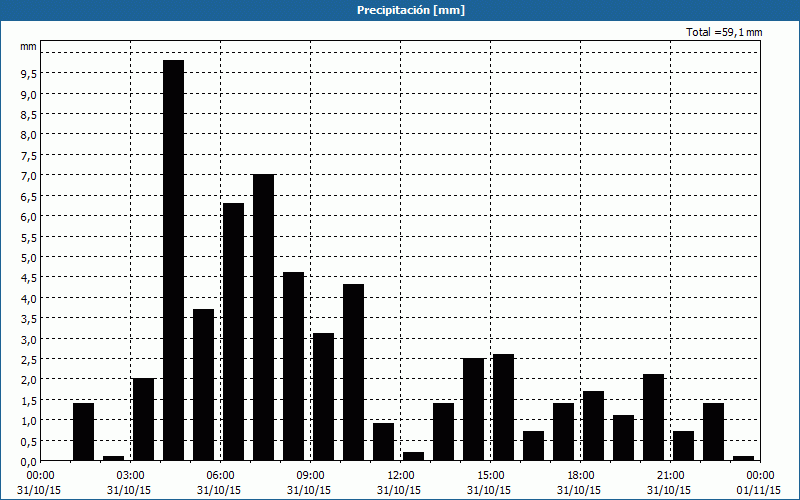Select the 2,5 y-axis value
The image size is (800, 500).
[29, 360]
